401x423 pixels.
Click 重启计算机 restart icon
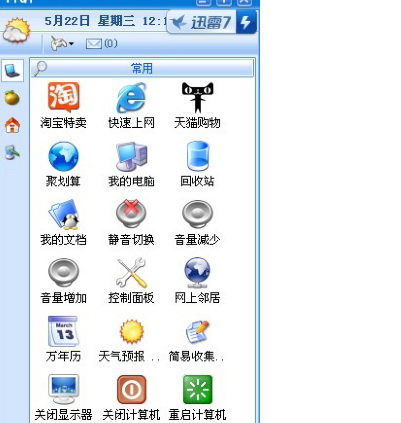pyautogui.click(x=198, y=389)
